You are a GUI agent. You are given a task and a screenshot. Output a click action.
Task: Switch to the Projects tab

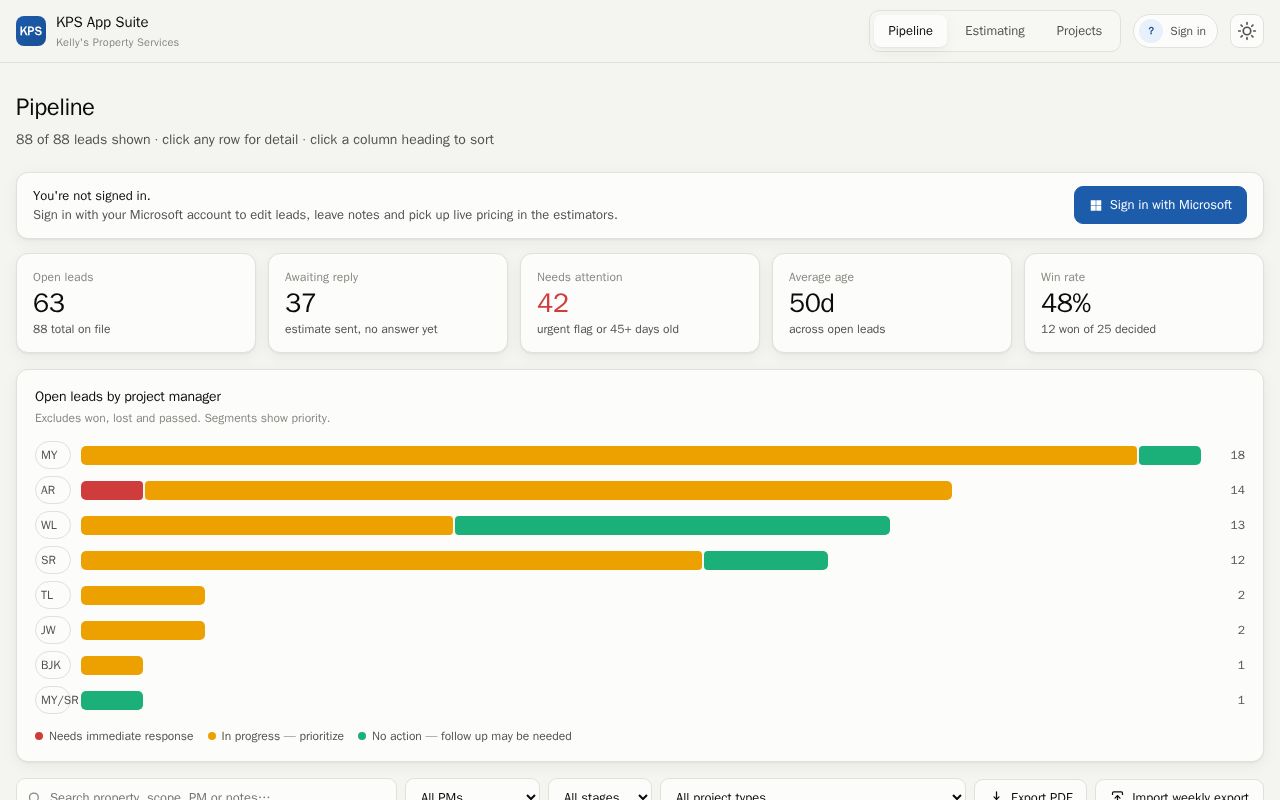pos(1079,31)
